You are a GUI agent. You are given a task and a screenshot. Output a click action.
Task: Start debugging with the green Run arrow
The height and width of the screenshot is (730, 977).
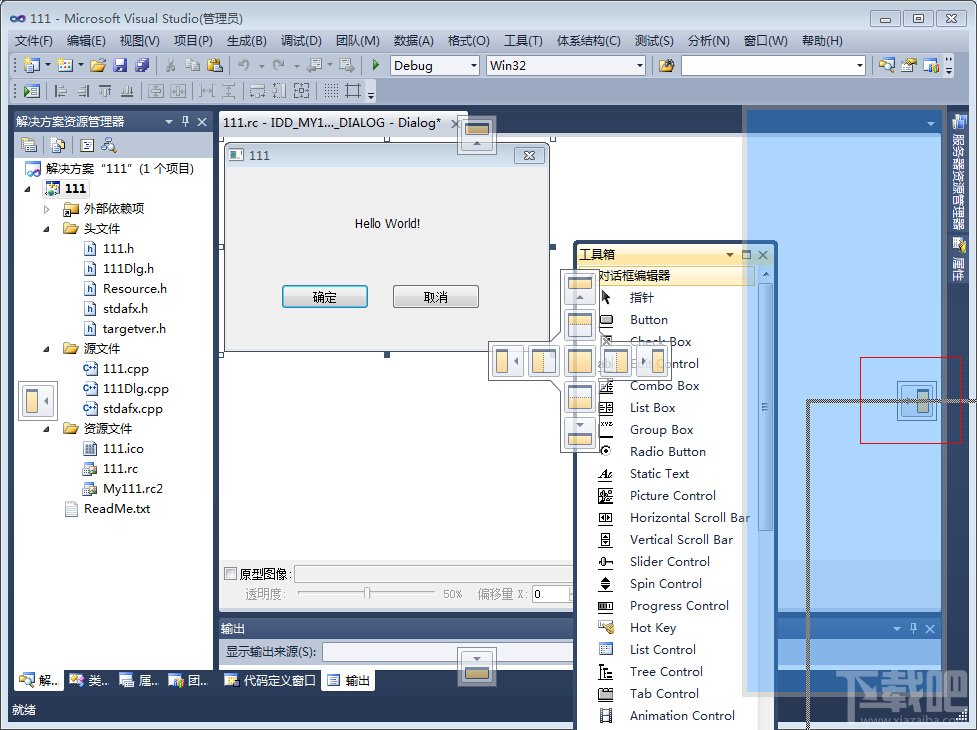click(375, 64)
